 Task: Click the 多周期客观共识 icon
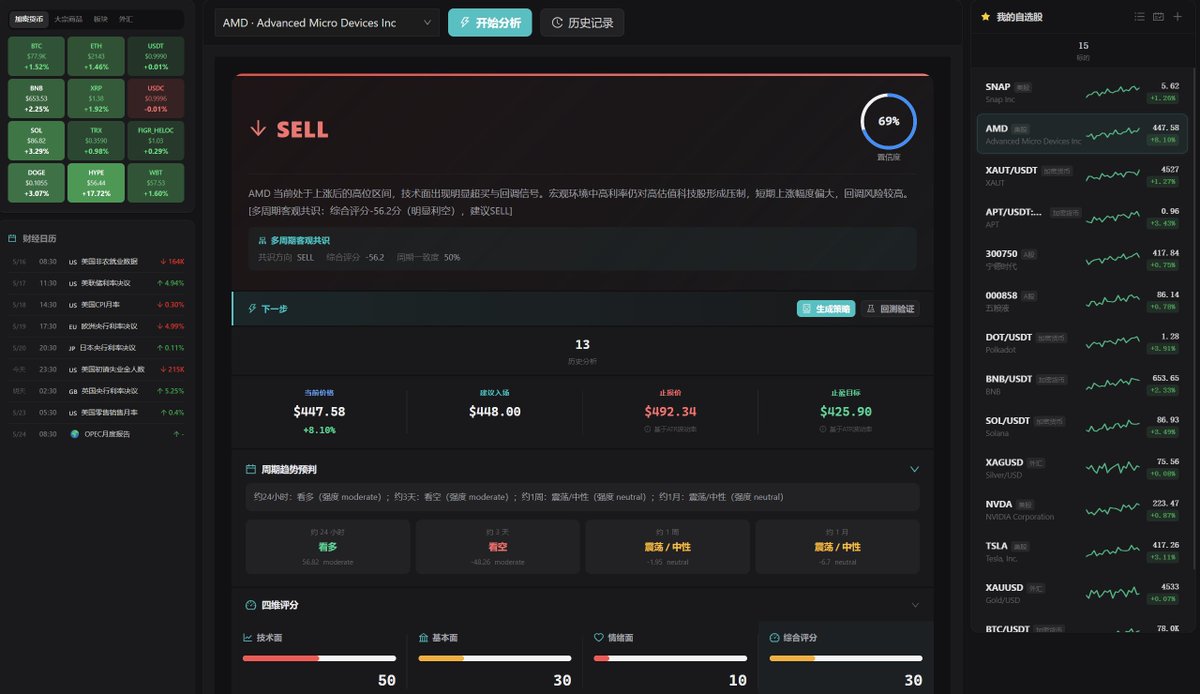click(262, 241)
